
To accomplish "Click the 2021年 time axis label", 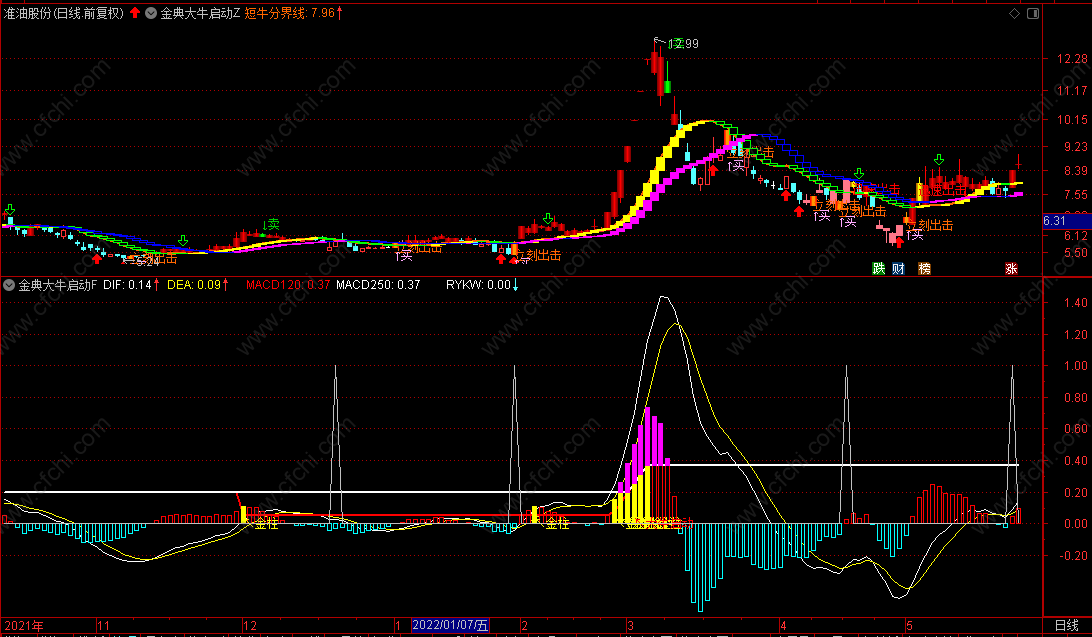I will (x=24, y=626).
